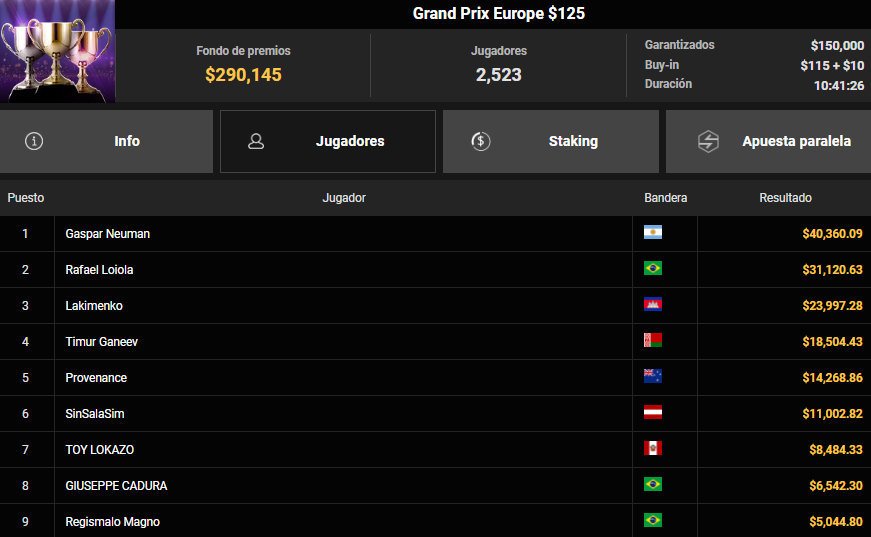Click the Resultado column header

[x=785, y=198]
